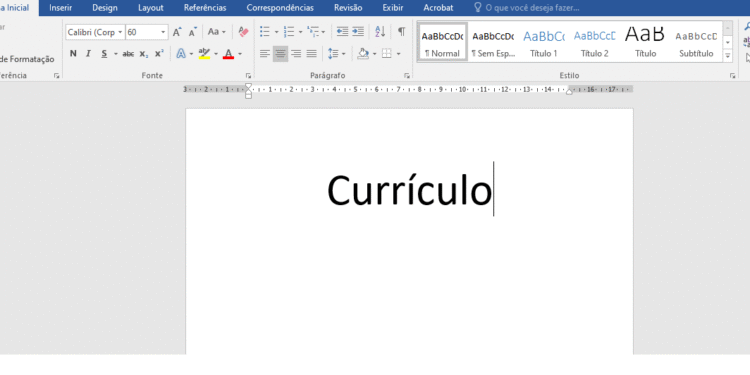Expand font color dropdown arrow
Viewport: 750px width, 375px height.
coord(240,54)
